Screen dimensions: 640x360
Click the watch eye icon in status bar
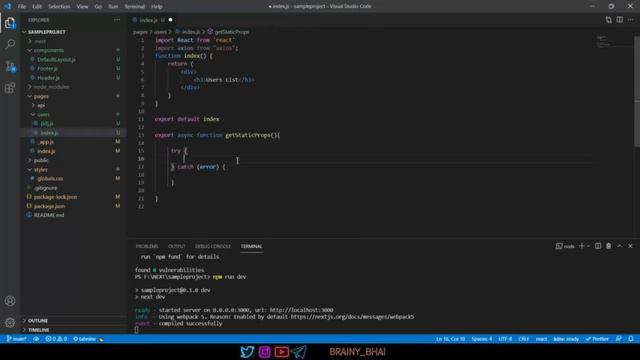(36, 339)
